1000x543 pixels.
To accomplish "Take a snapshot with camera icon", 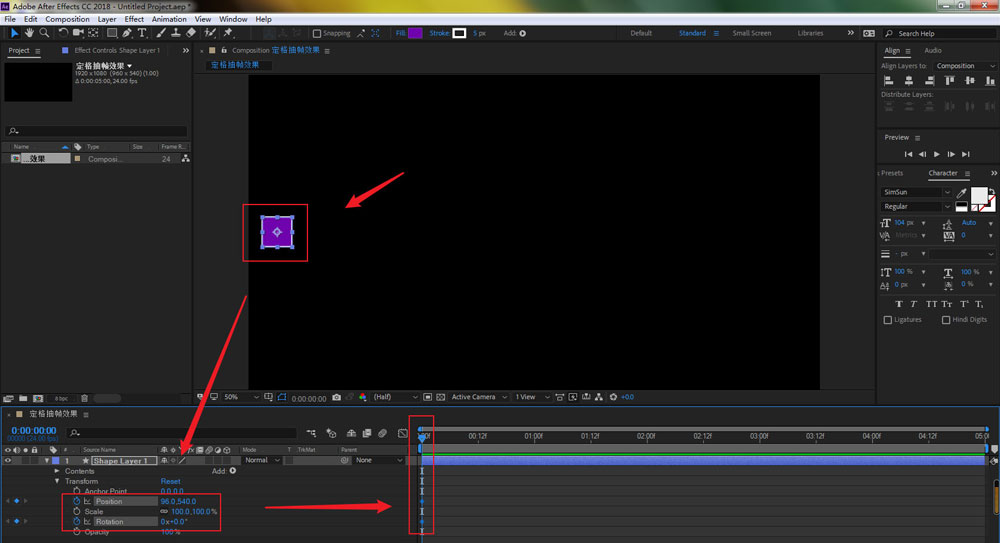I will pos(336,397).
